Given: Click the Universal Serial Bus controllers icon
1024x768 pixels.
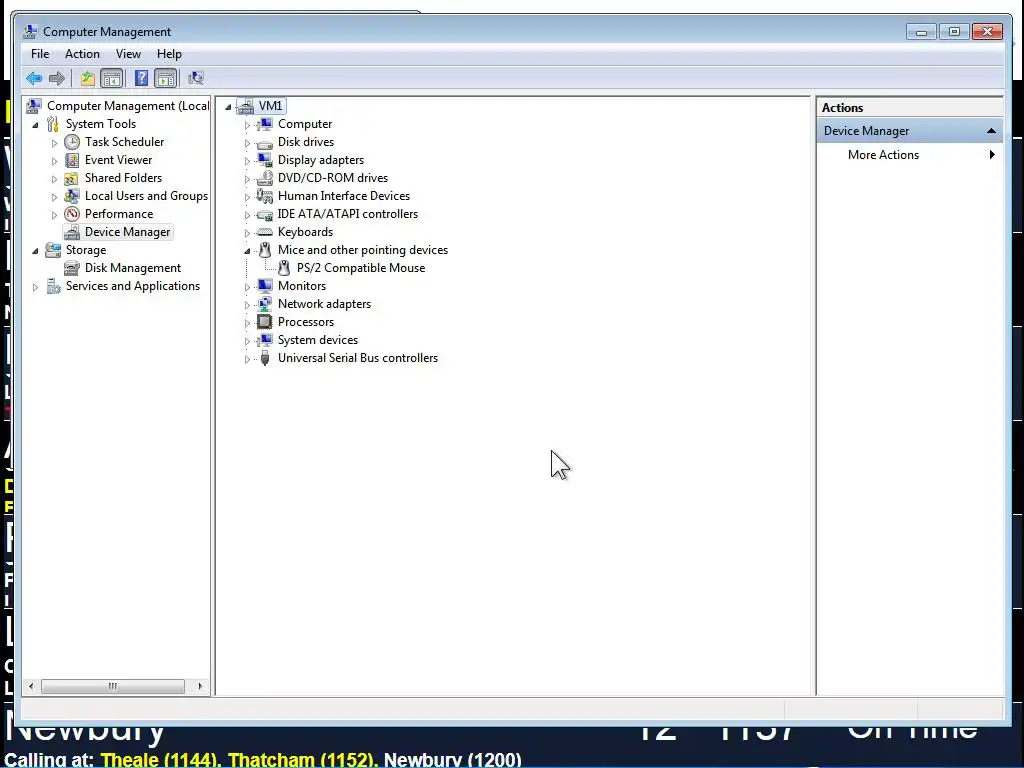Looking at the screenshot, I should tap(264, 358).
